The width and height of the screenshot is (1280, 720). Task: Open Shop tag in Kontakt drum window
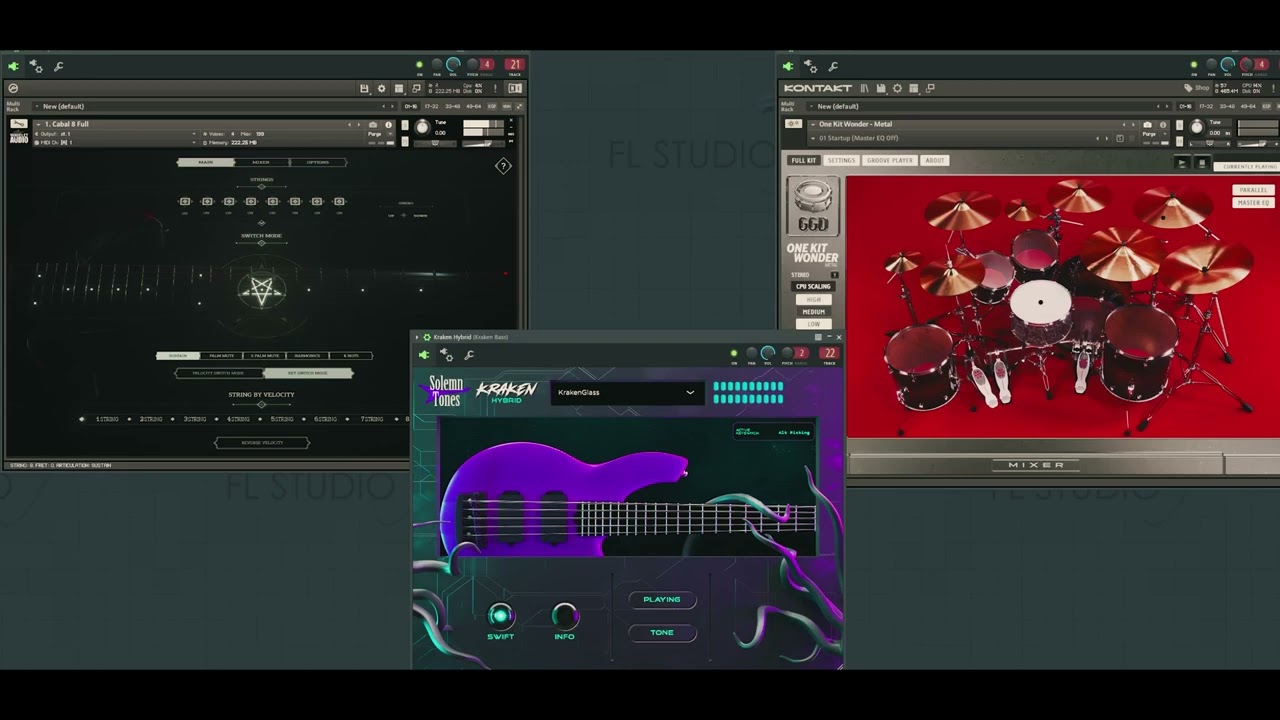coord(1197,88)
